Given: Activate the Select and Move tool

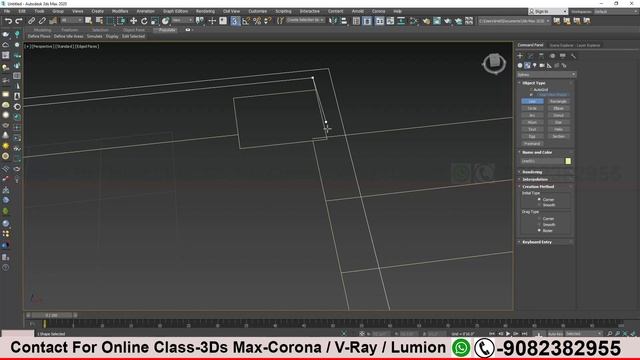Looking at the screenshot, I should 133,21.
